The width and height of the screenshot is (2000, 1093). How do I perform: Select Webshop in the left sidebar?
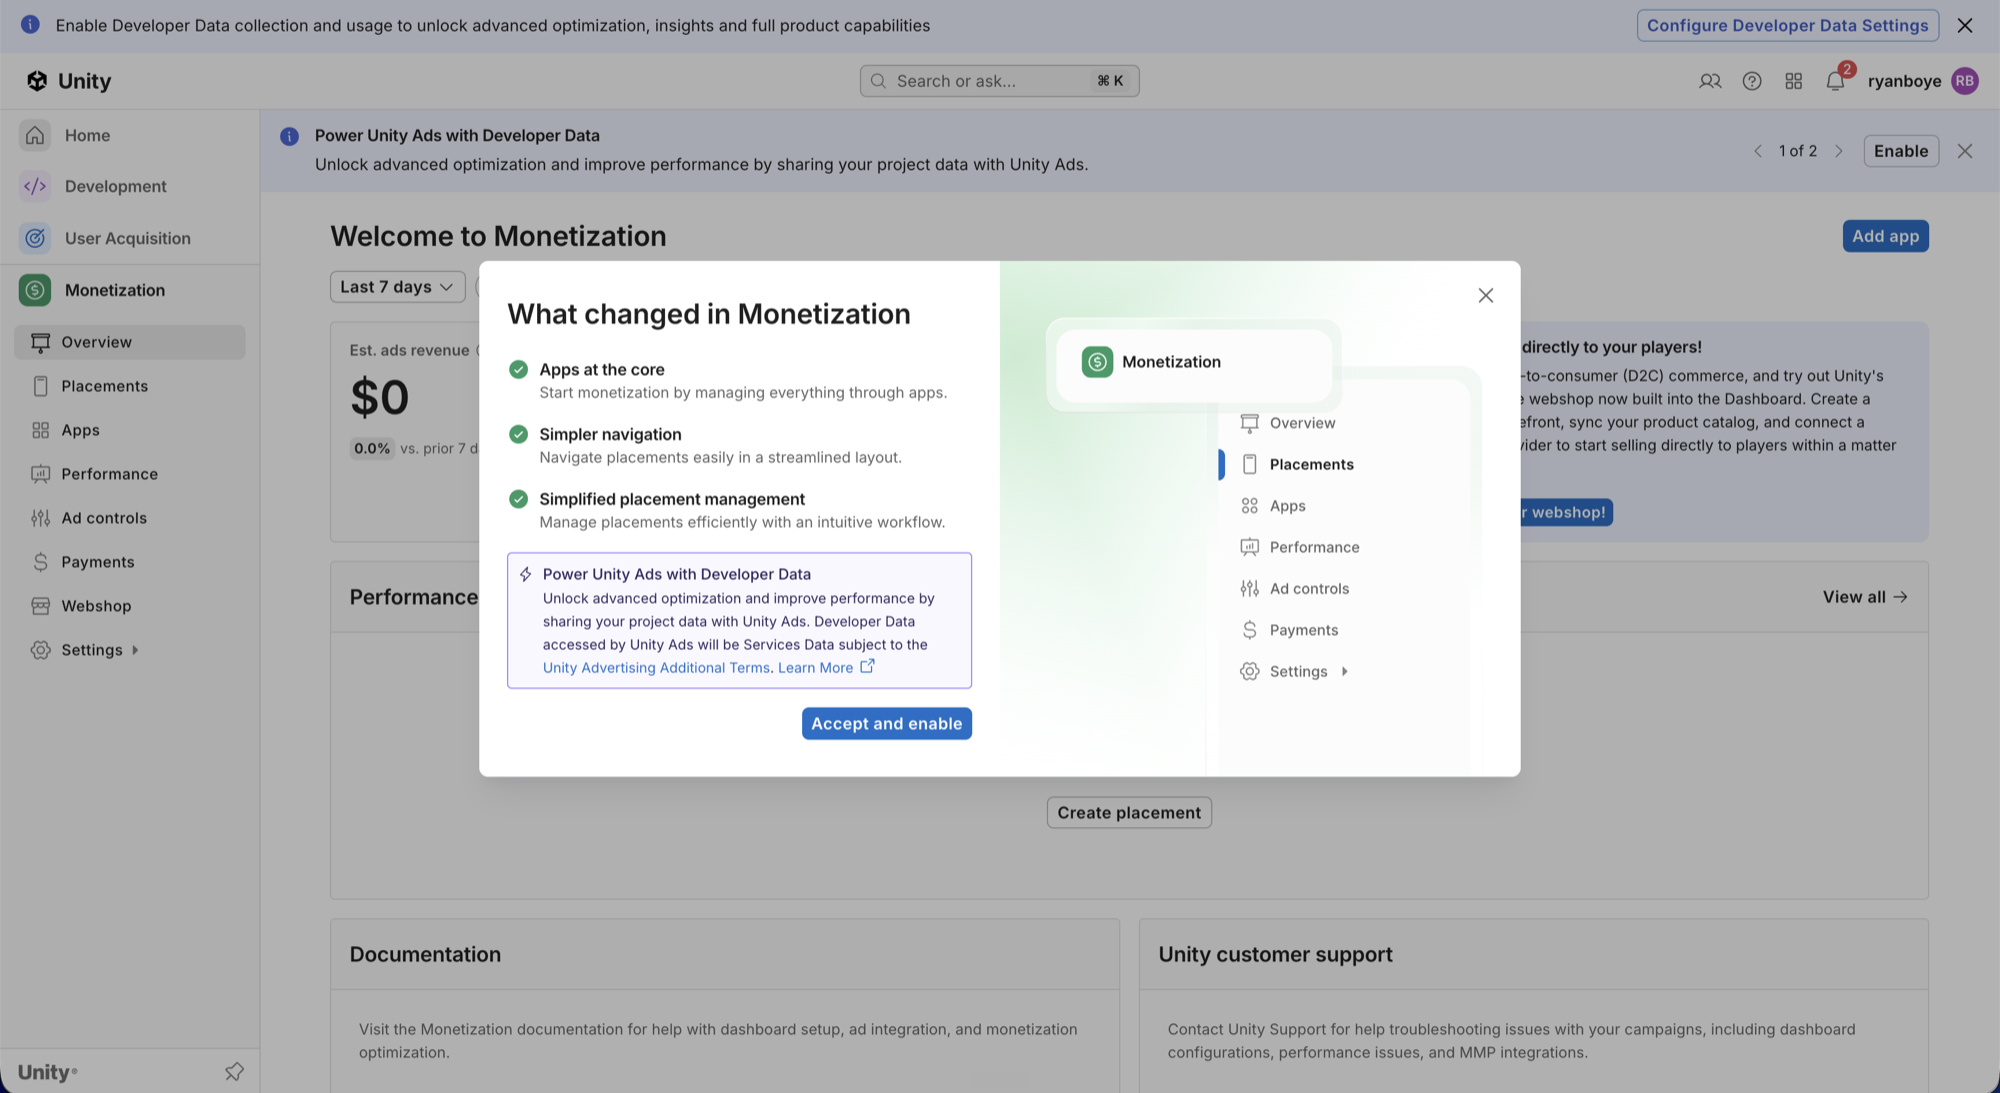click(x=129, y=606)
